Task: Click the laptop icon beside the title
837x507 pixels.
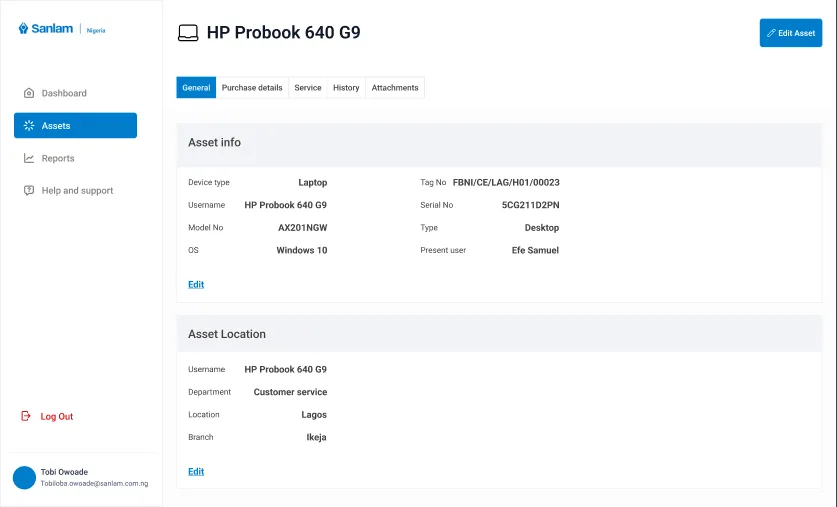Action: coord(188,33)
